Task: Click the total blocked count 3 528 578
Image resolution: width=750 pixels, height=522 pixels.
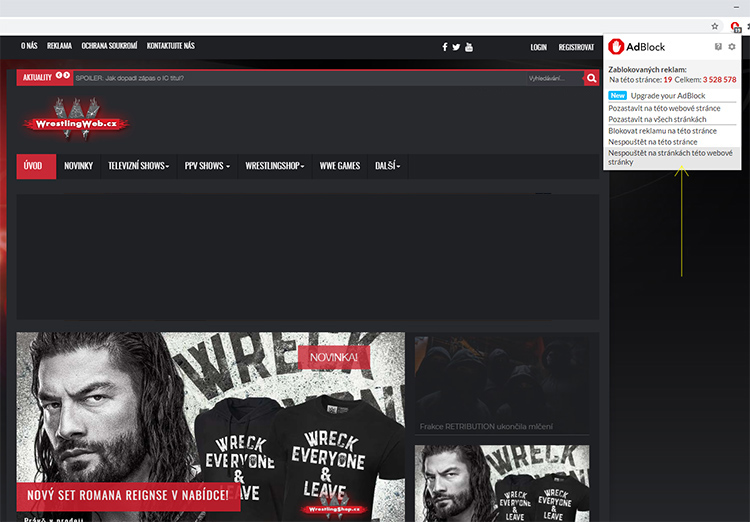Action: (x=719, y=80)
